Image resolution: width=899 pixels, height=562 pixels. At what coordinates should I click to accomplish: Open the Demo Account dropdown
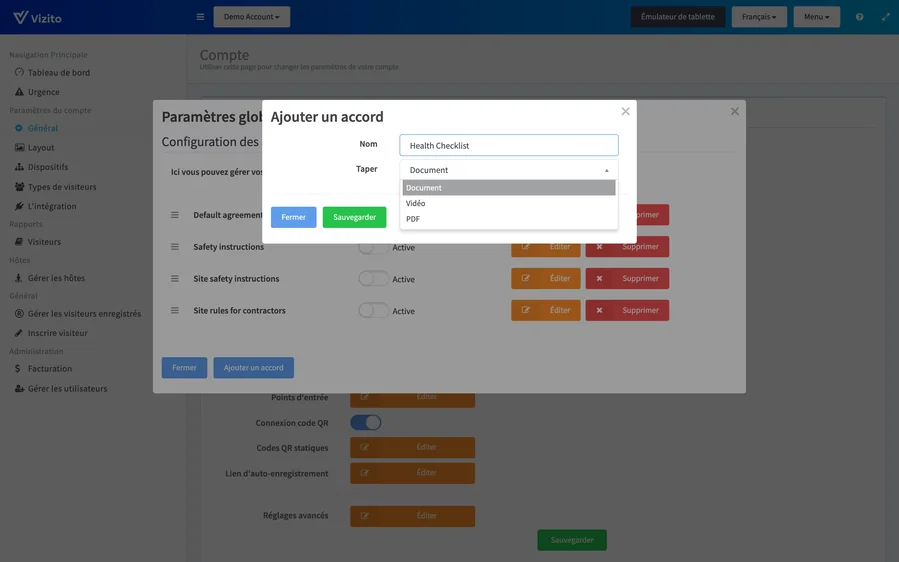tap(252, 17)
